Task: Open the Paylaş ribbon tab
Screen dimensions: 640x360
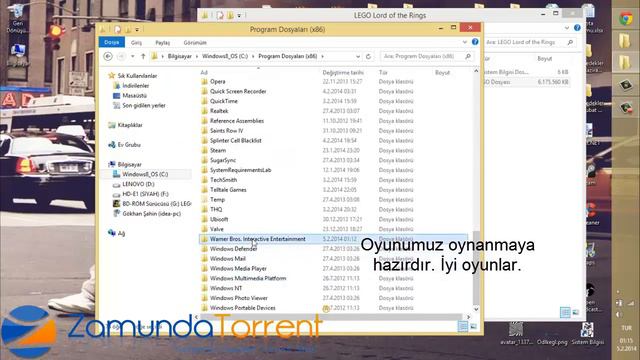Action: (x=162, y=42)
